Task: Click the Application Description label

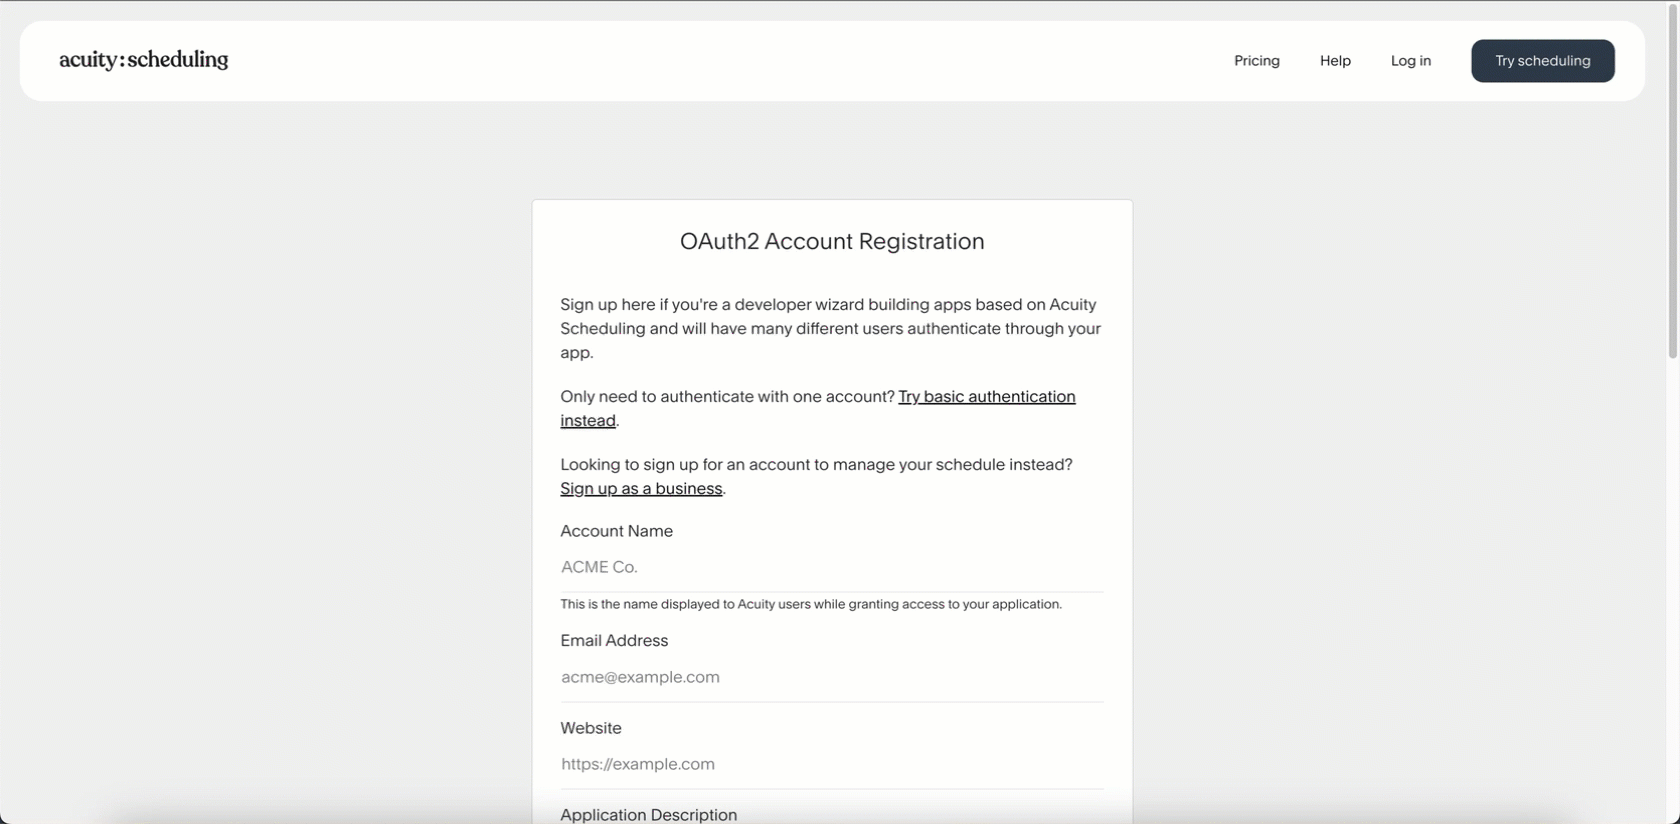Action: pyautogui.click(x=648, y=815)
